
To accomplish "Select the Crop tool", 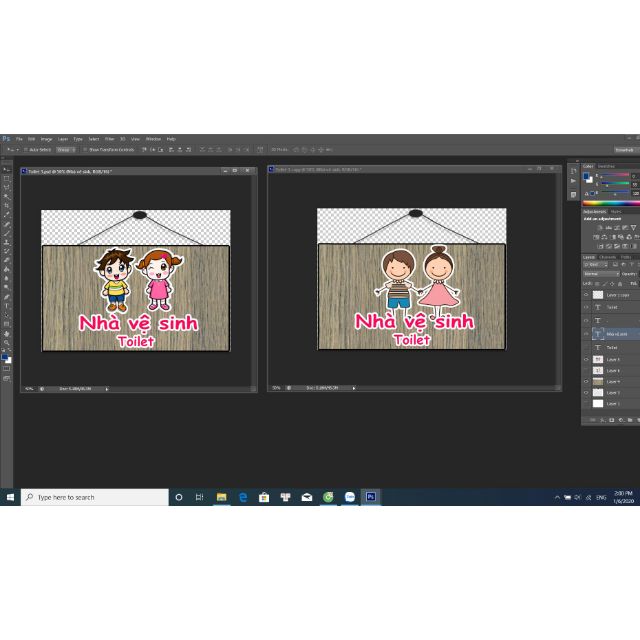I will [6, 206].
